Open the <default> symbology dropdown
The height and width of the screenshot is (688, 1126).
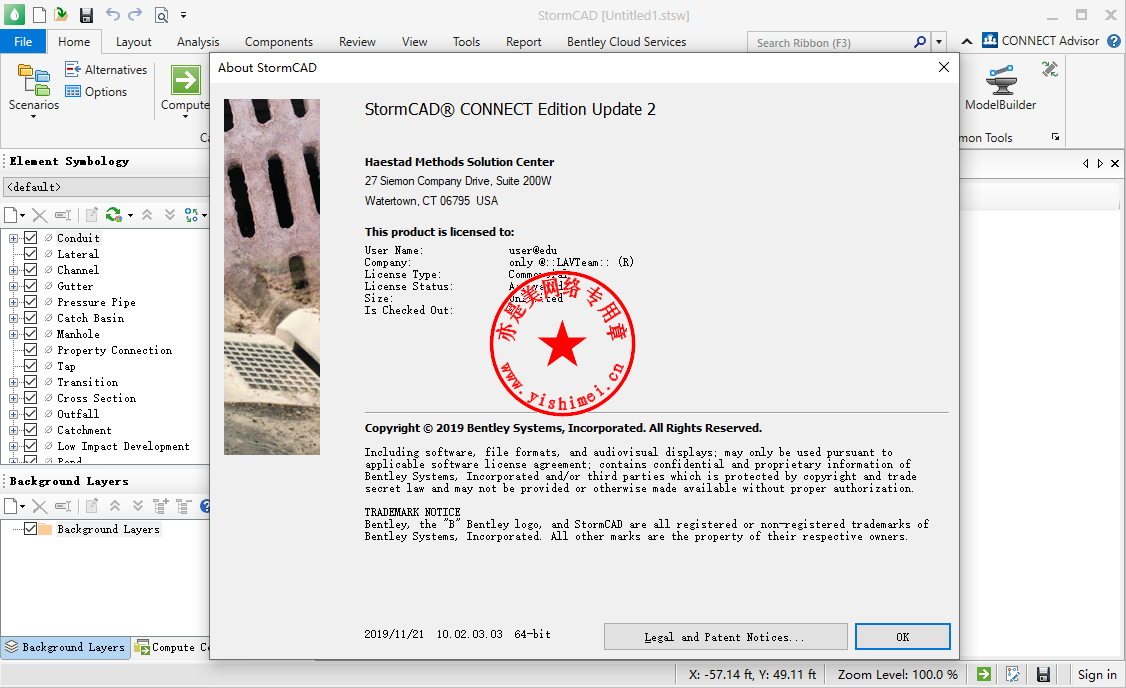[106, 187]
